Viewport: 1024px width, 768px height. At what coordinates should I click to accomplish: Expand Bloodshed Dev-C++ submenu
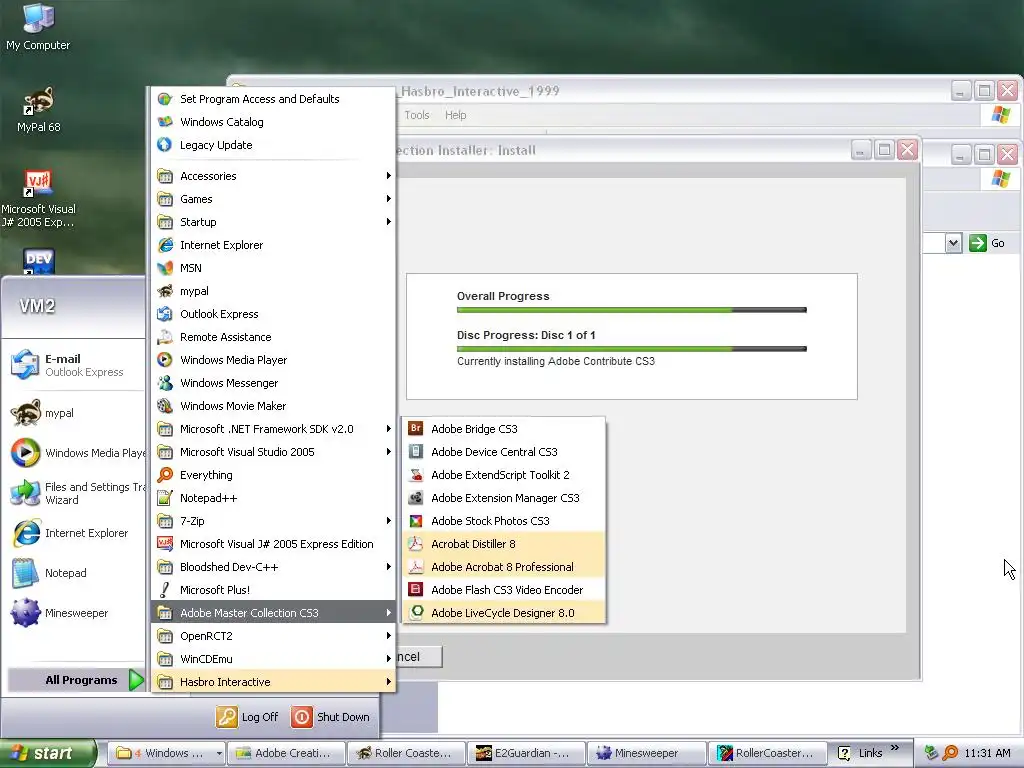[274, 567]
